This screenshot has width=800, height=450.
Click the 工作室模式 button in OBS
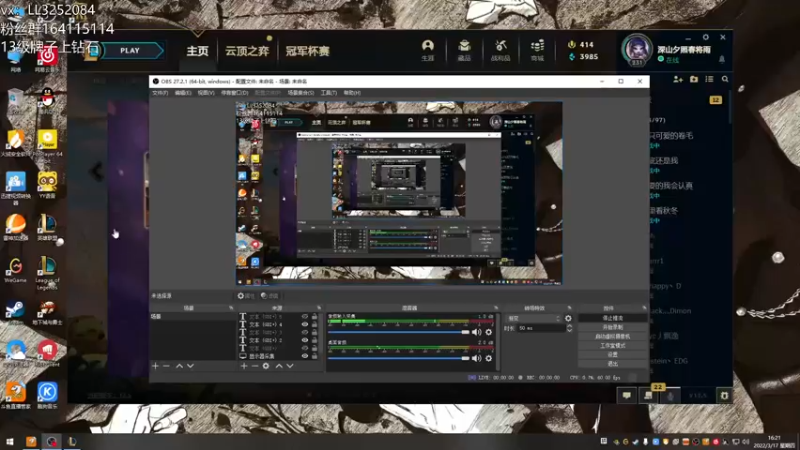pos(613,345)
